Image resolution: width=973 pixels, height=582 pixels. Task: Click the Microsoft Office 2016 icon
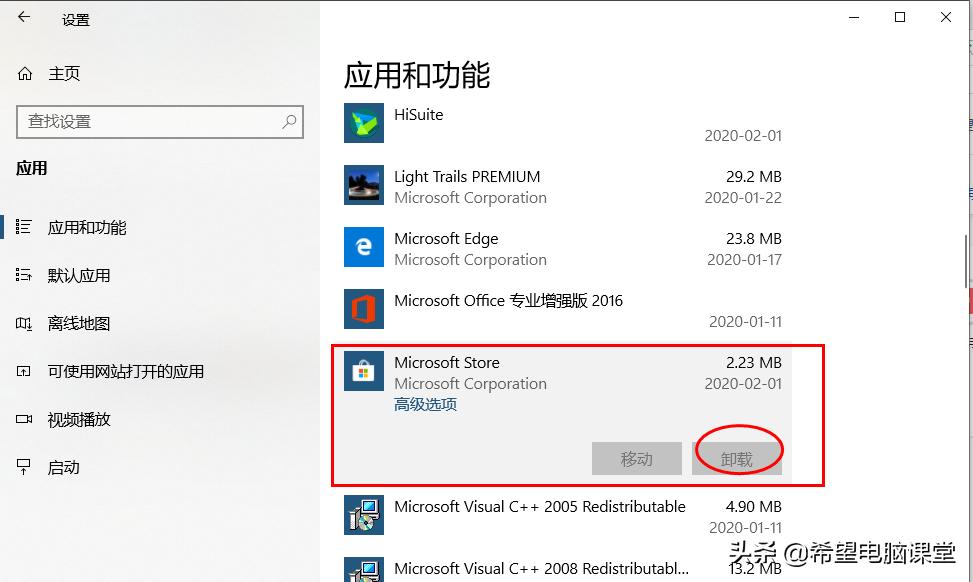coord(363,309)
